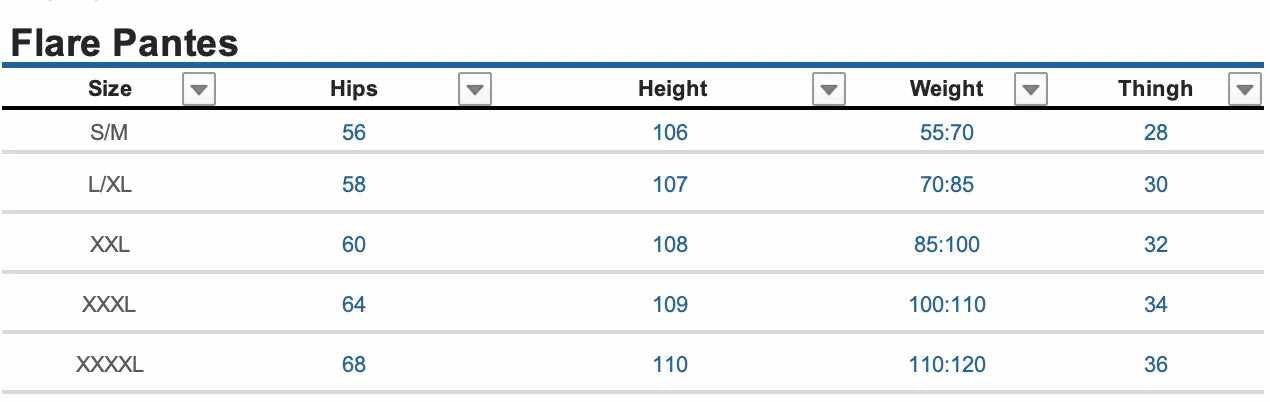1270x402 pixels.
Task: Open the Weight column filter dropdown
Action: [1030, 89]
